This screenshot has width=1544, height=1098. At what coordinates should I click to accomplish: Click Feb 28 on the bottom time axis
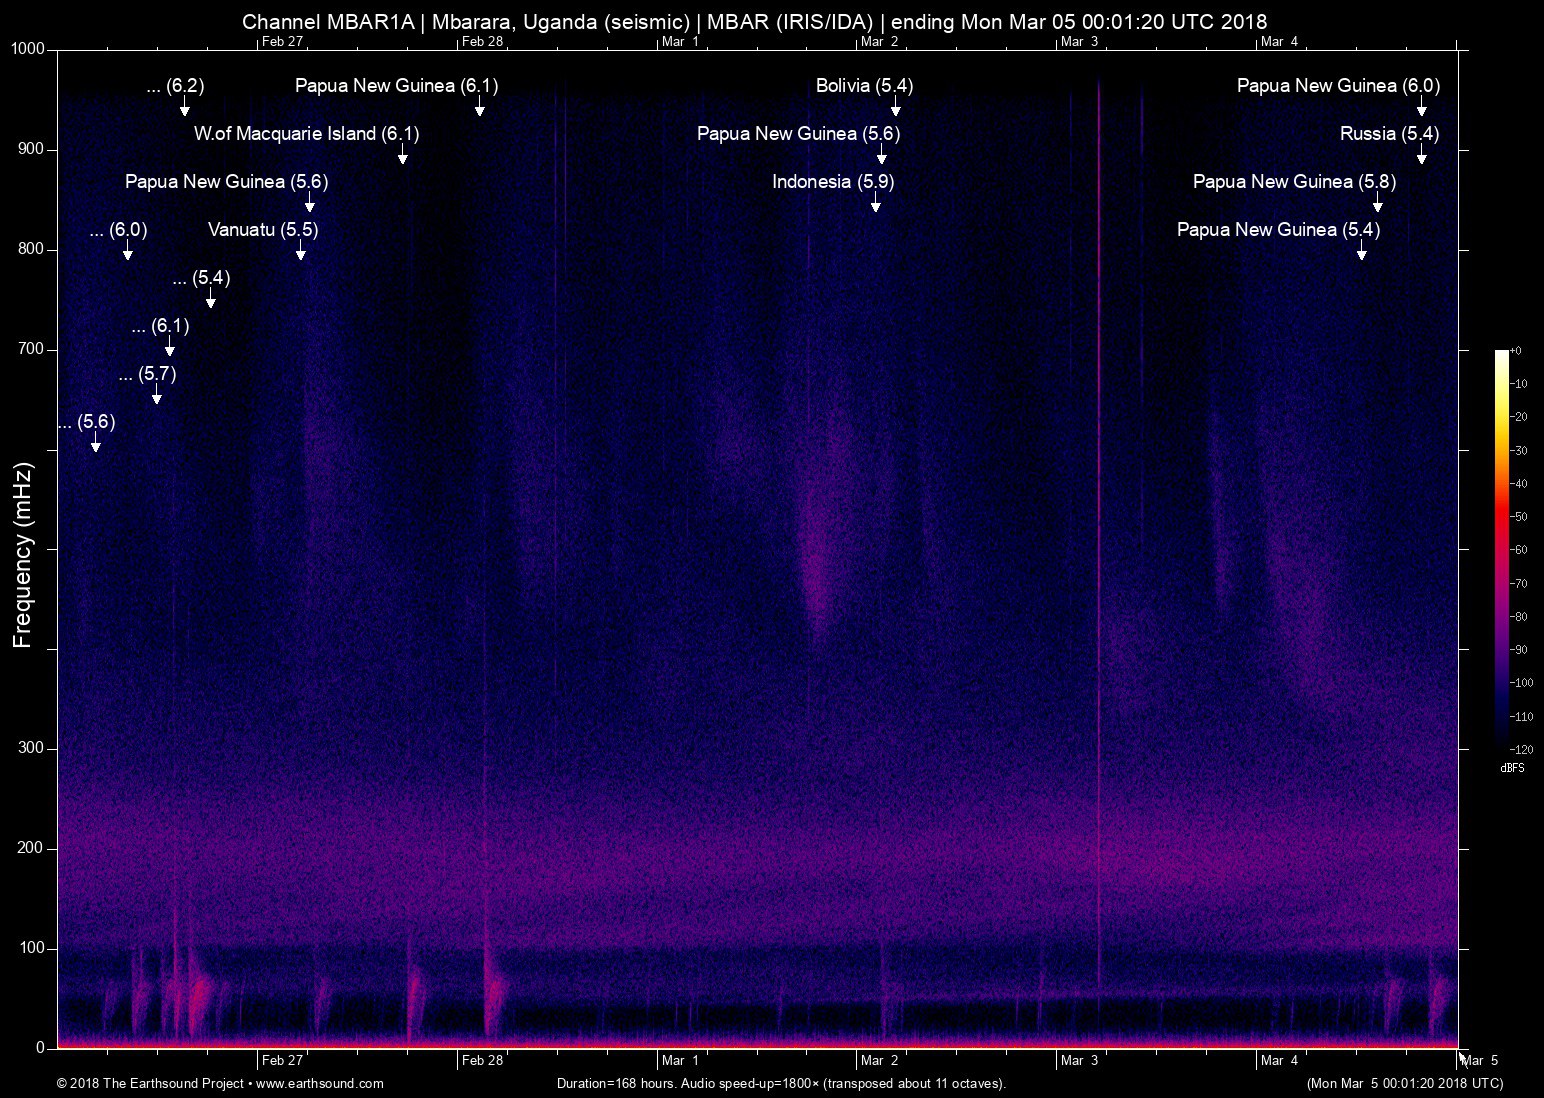pos(482,1060)
